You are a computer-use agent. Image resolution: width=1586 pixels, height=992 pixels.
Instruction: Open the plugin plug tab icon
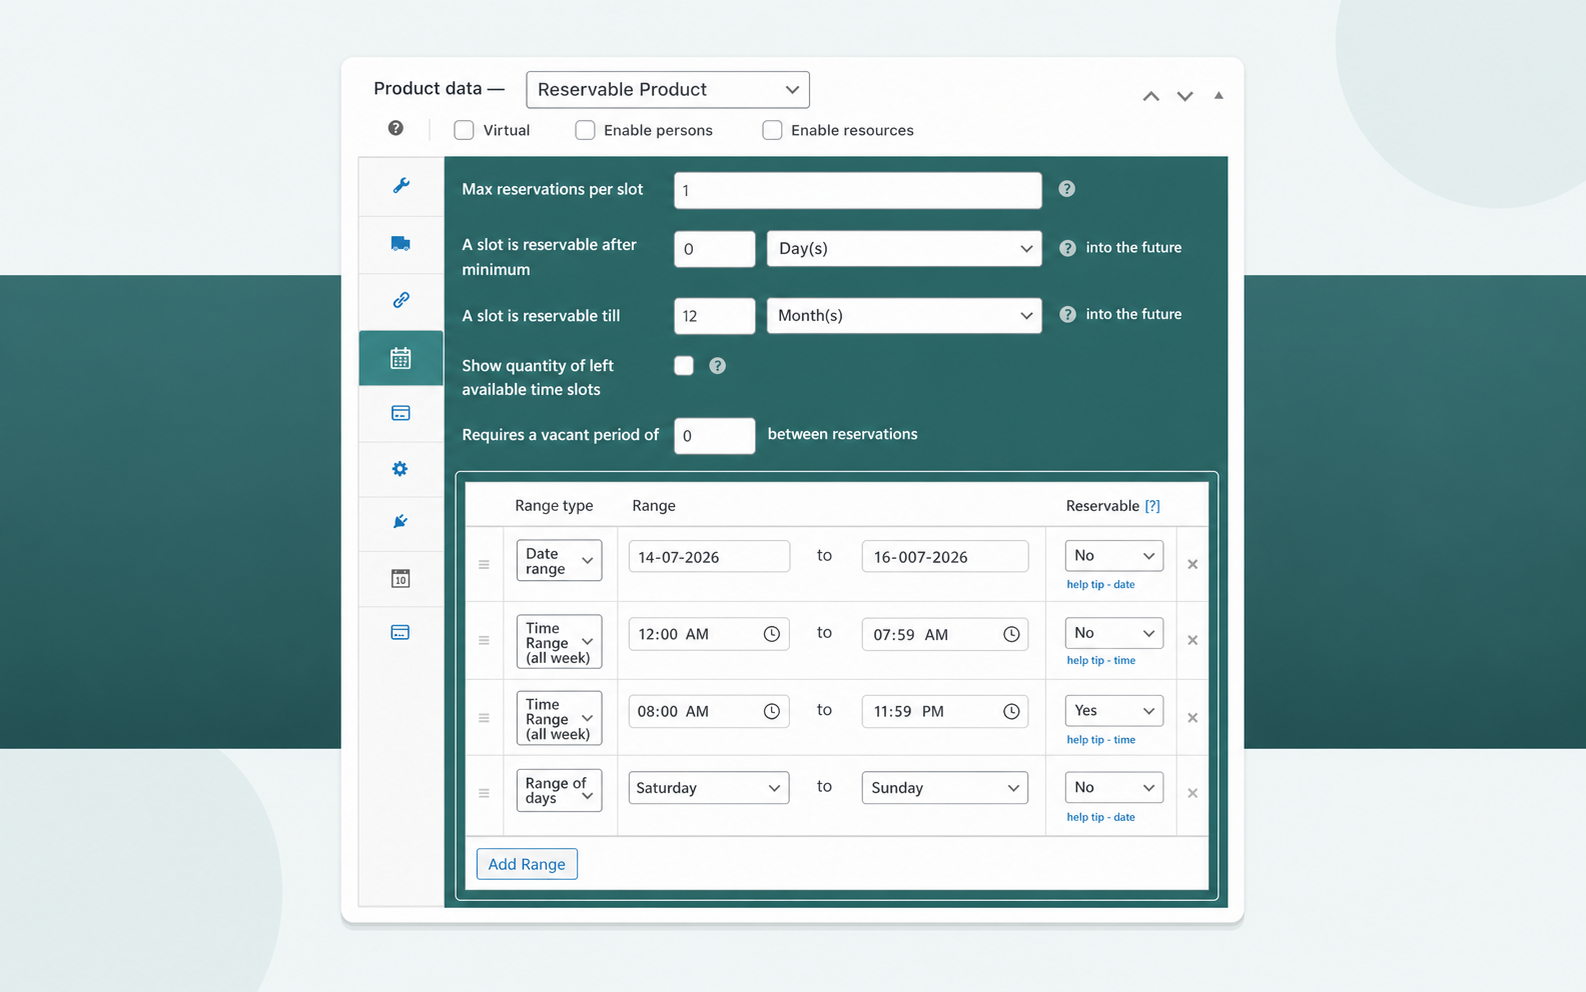400,522
